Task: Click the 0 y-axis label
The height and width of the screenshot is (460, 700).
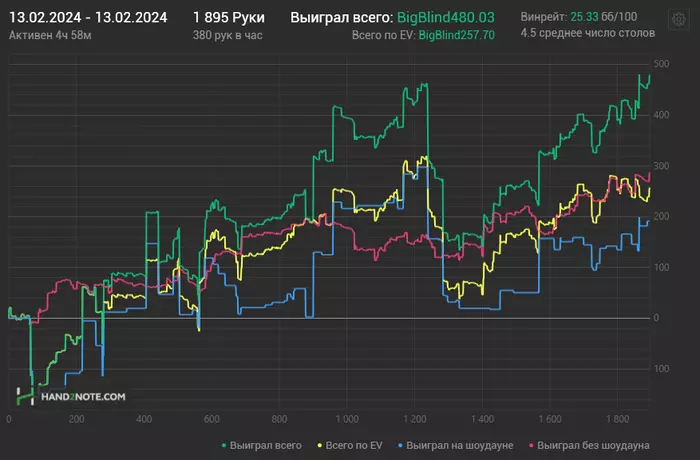Action: (656, 318)
